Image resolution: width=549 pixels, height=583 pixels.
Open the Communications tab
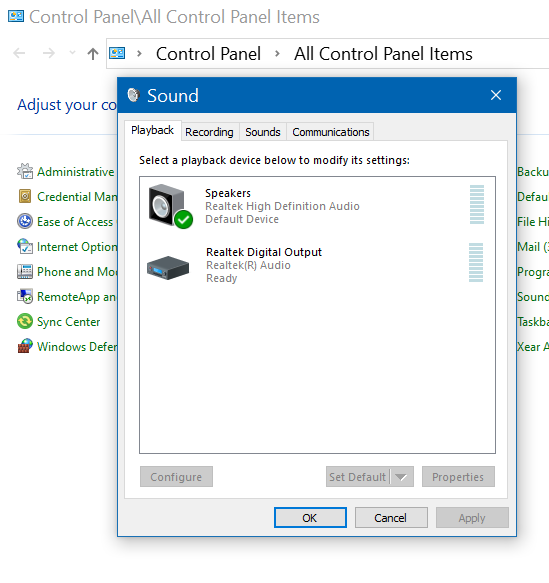(x=331, y=132)
